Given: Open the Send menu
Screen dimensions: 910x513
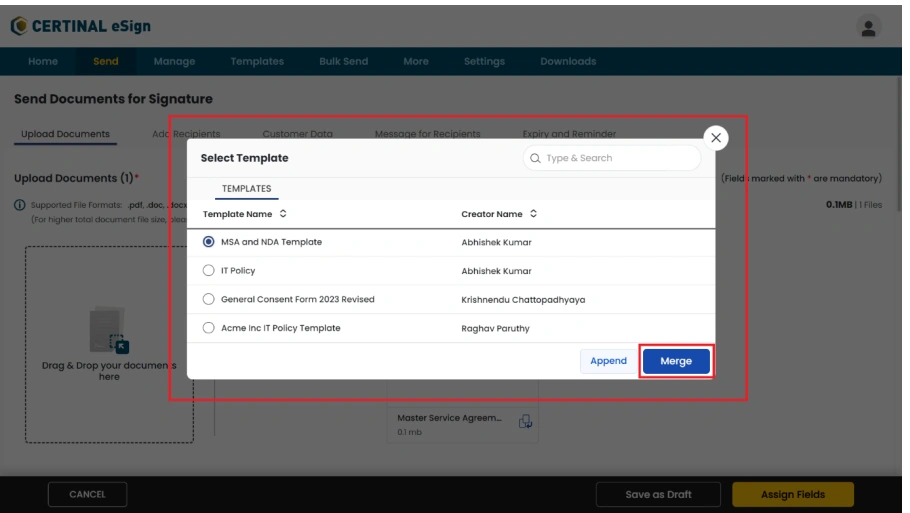Looking at the screenshot, I should point(106,61).
